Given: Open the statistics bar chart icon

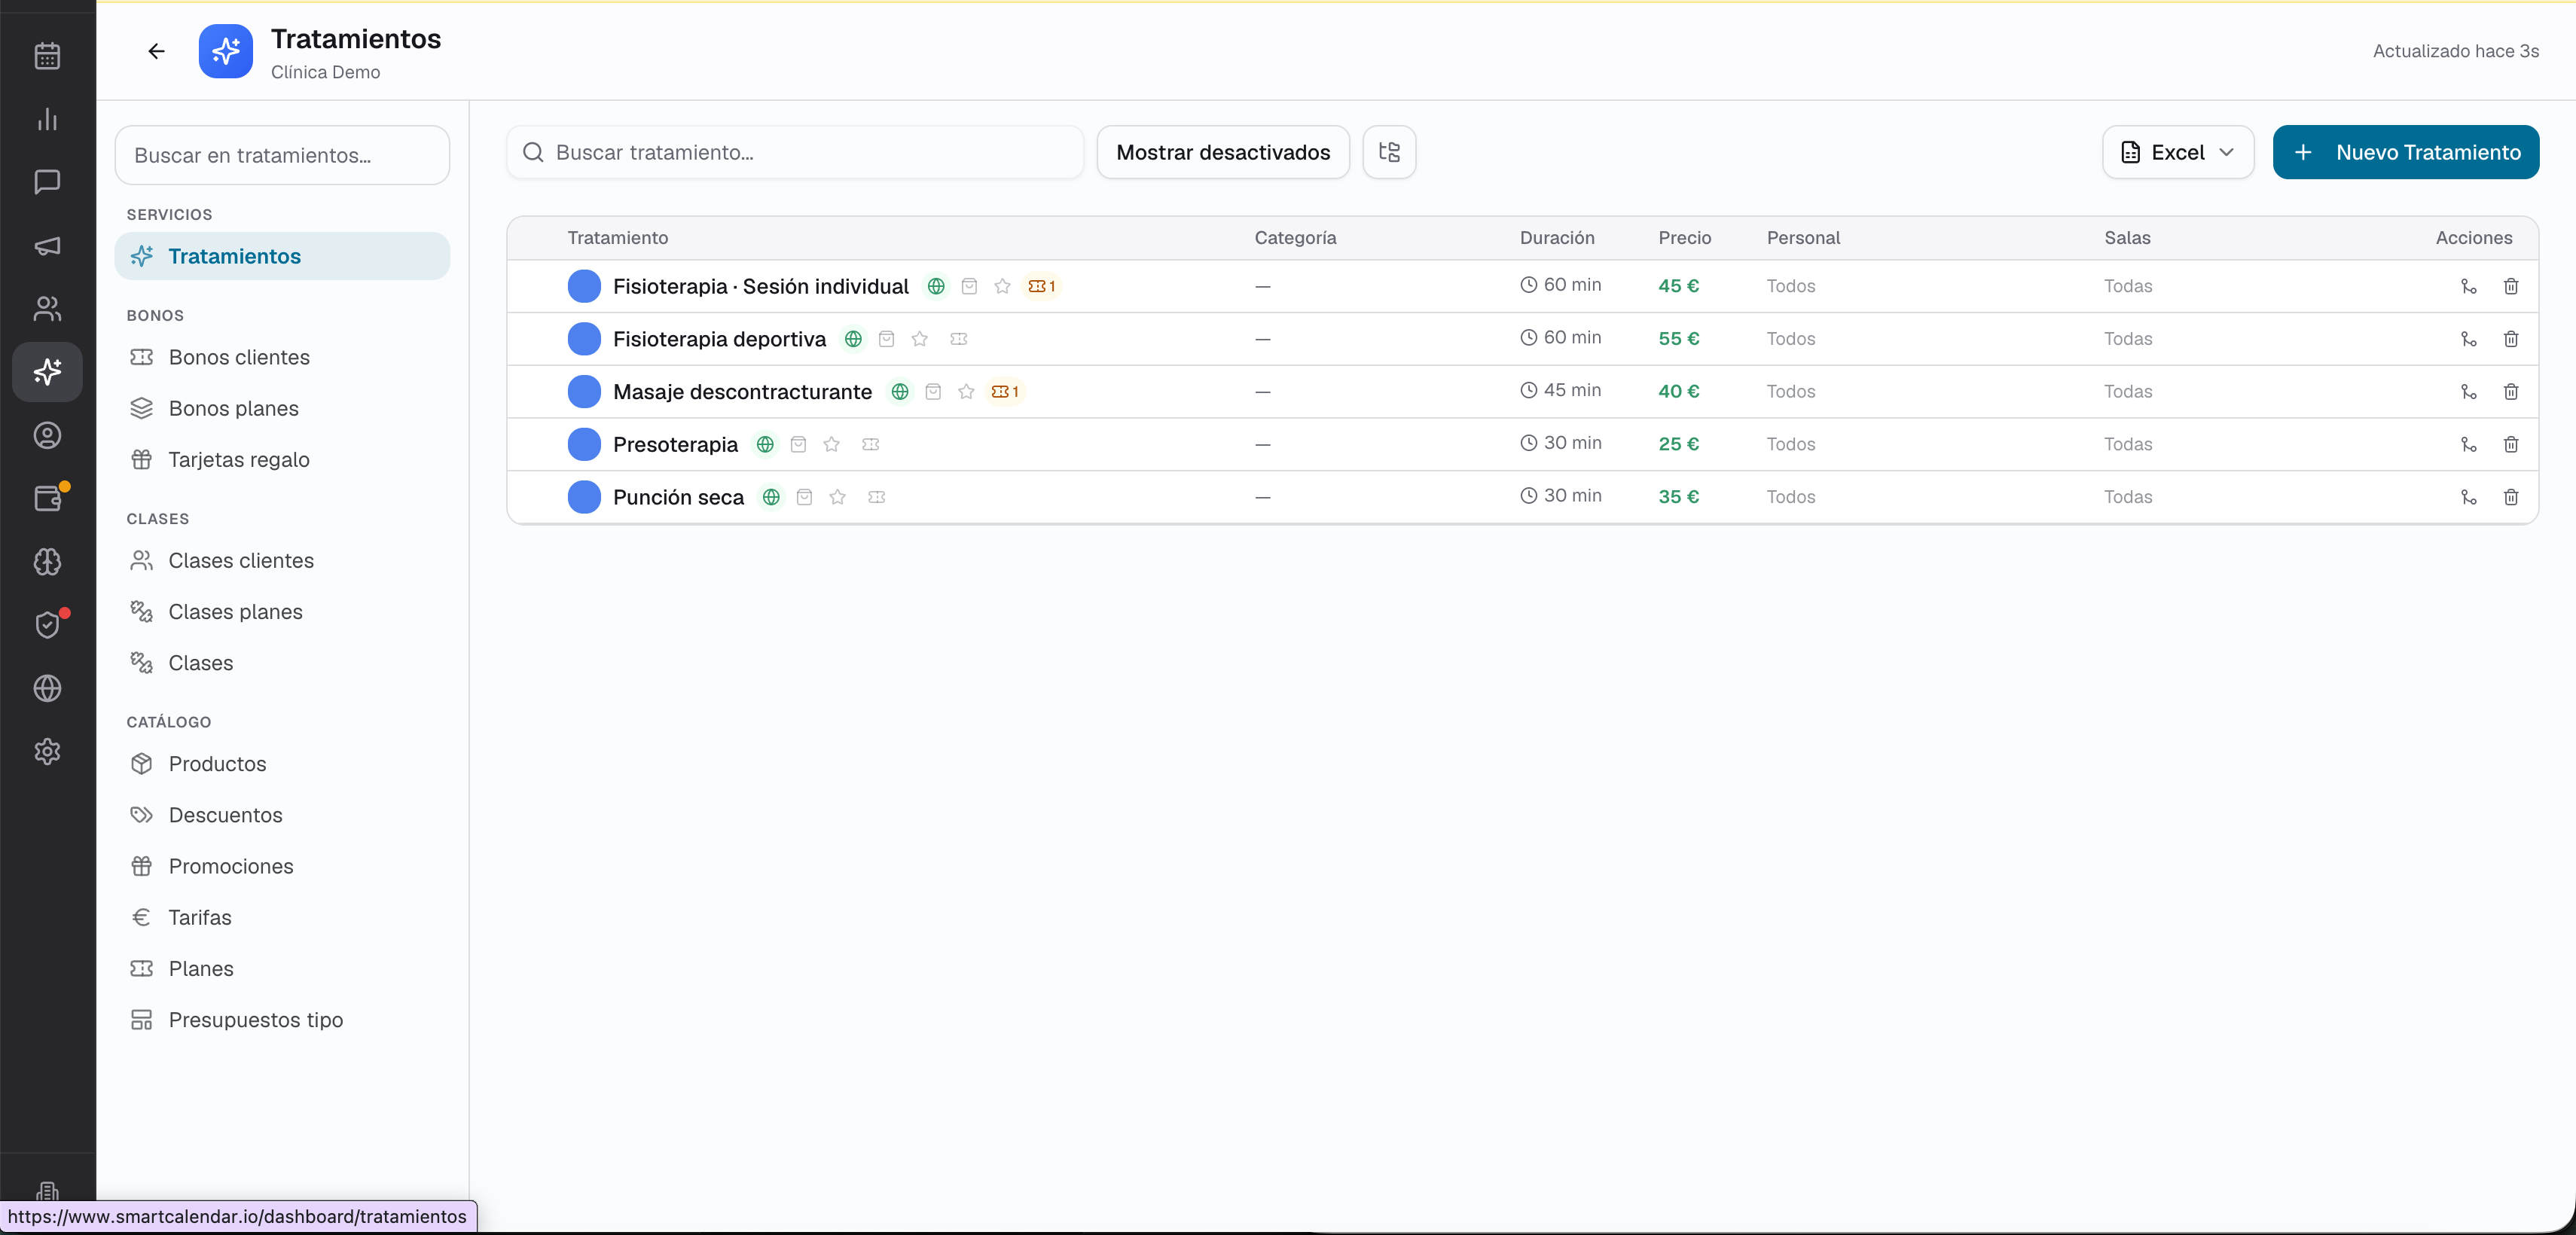Looking at the screenshot, I should click(x=47, y=119).
